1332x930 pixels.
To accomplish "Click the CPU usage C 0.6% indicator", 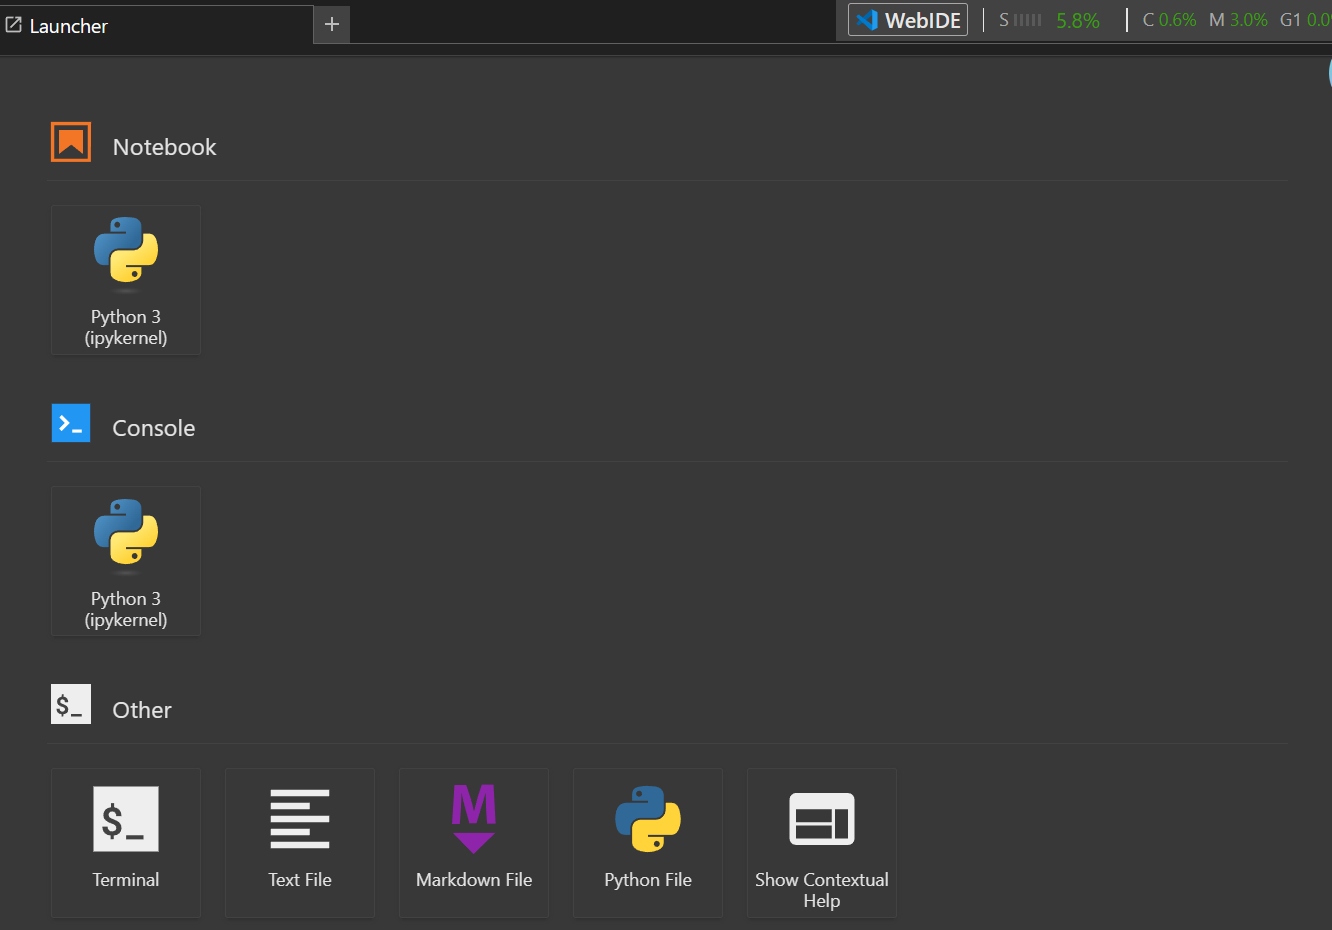I will click(1169, 20).
